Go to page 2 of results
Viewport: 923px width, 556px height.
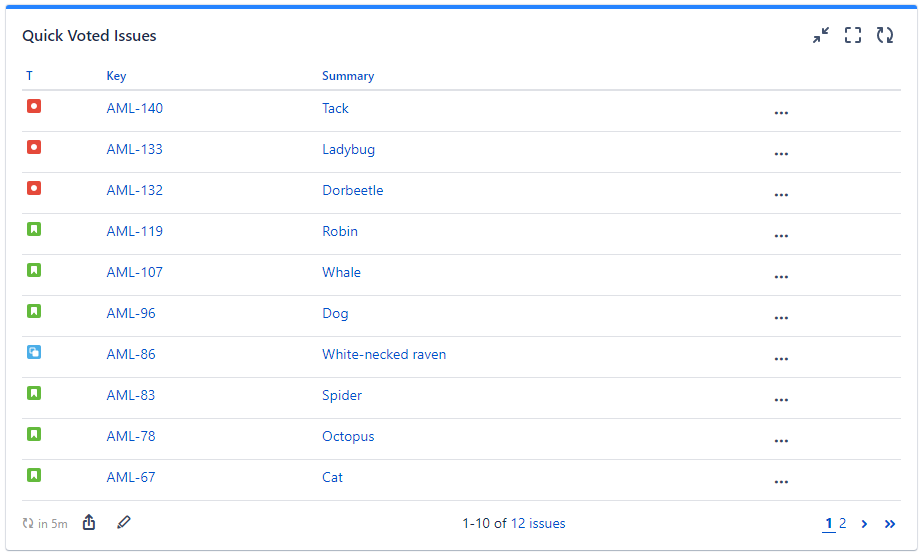[x=843, y=523]
